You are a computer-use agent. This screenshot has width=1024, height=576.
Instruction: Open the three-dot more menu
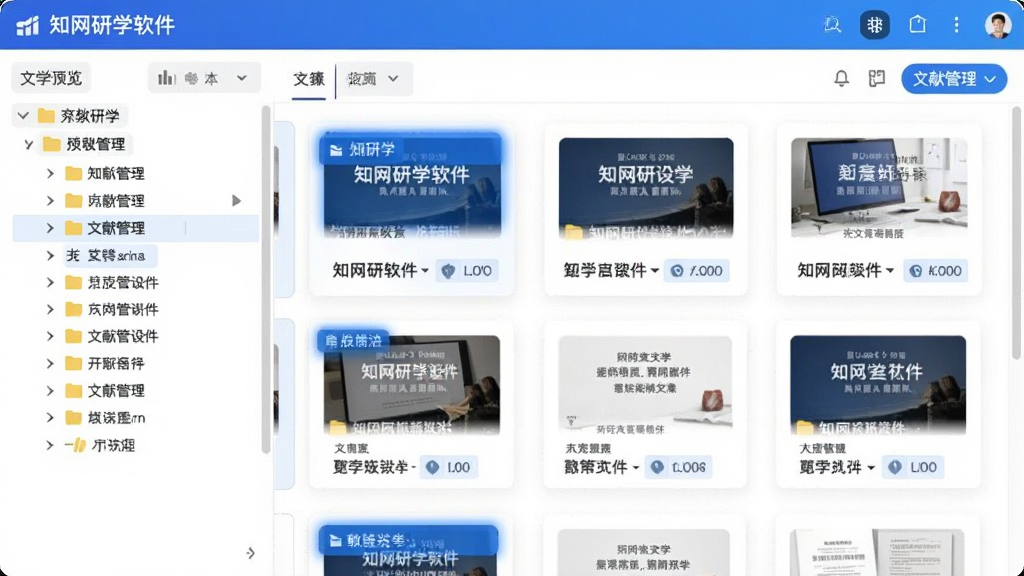click(956, 25)
